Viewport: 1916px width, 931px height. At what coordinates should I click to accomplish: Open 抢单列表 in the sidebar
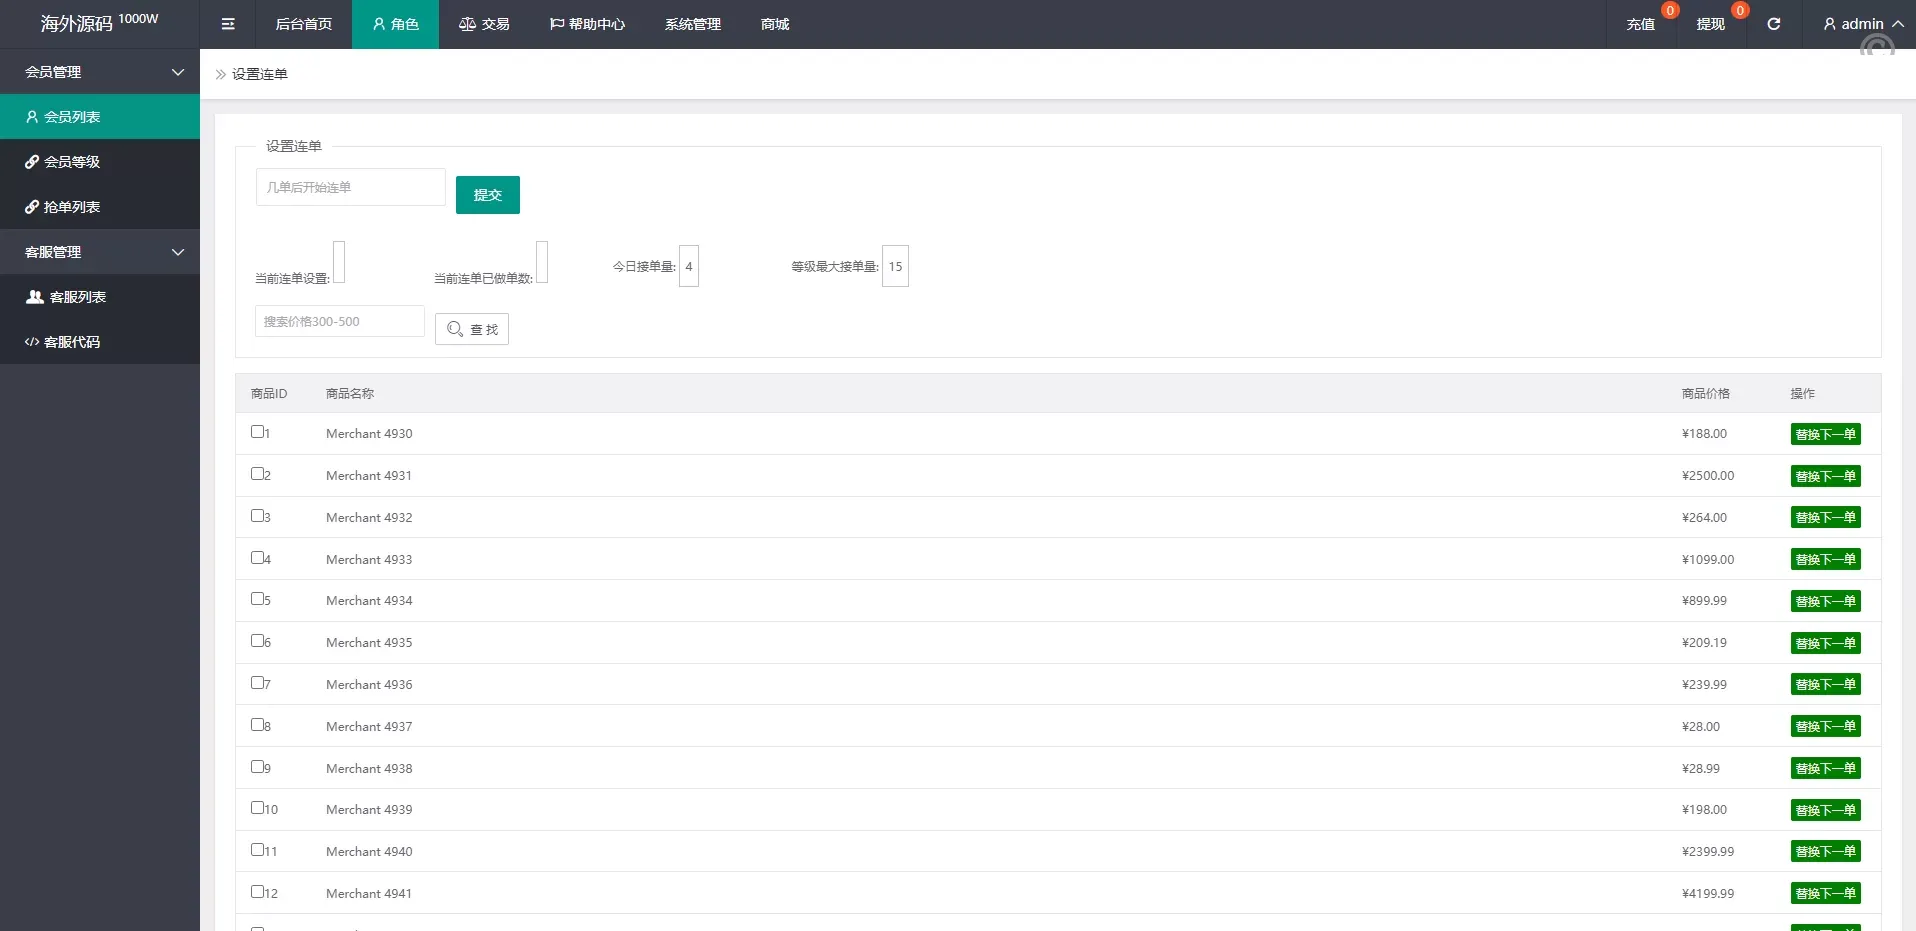(72, 207)
